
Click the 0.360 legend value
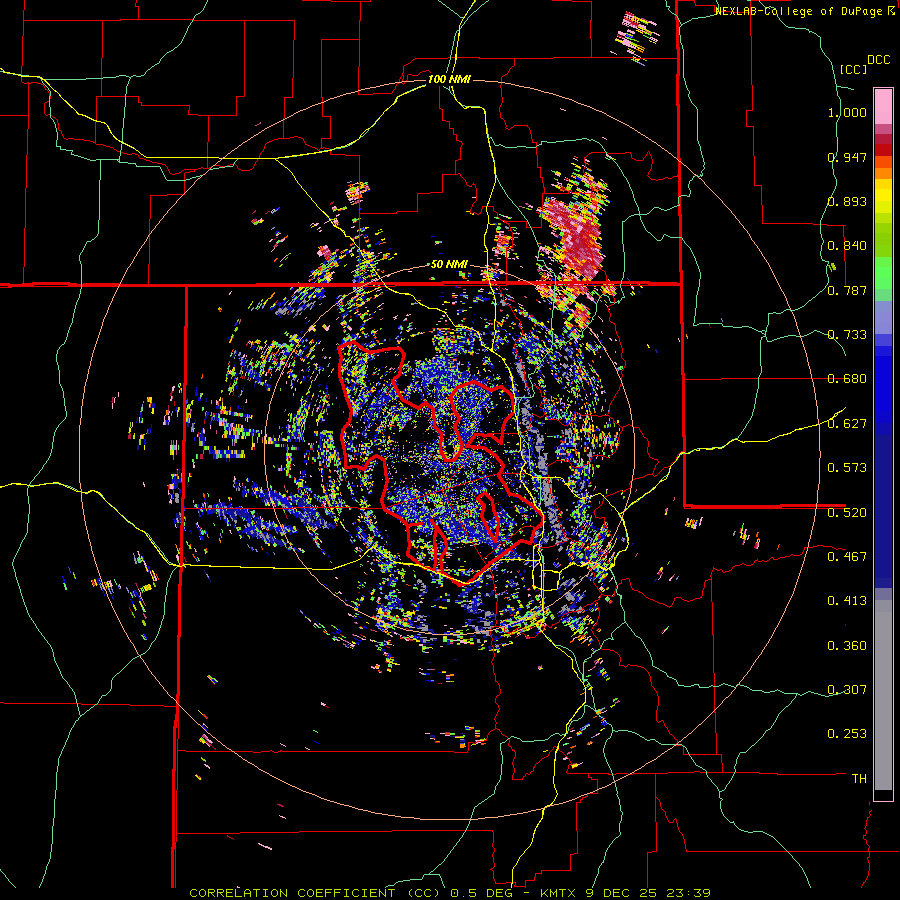click(847, 646)
